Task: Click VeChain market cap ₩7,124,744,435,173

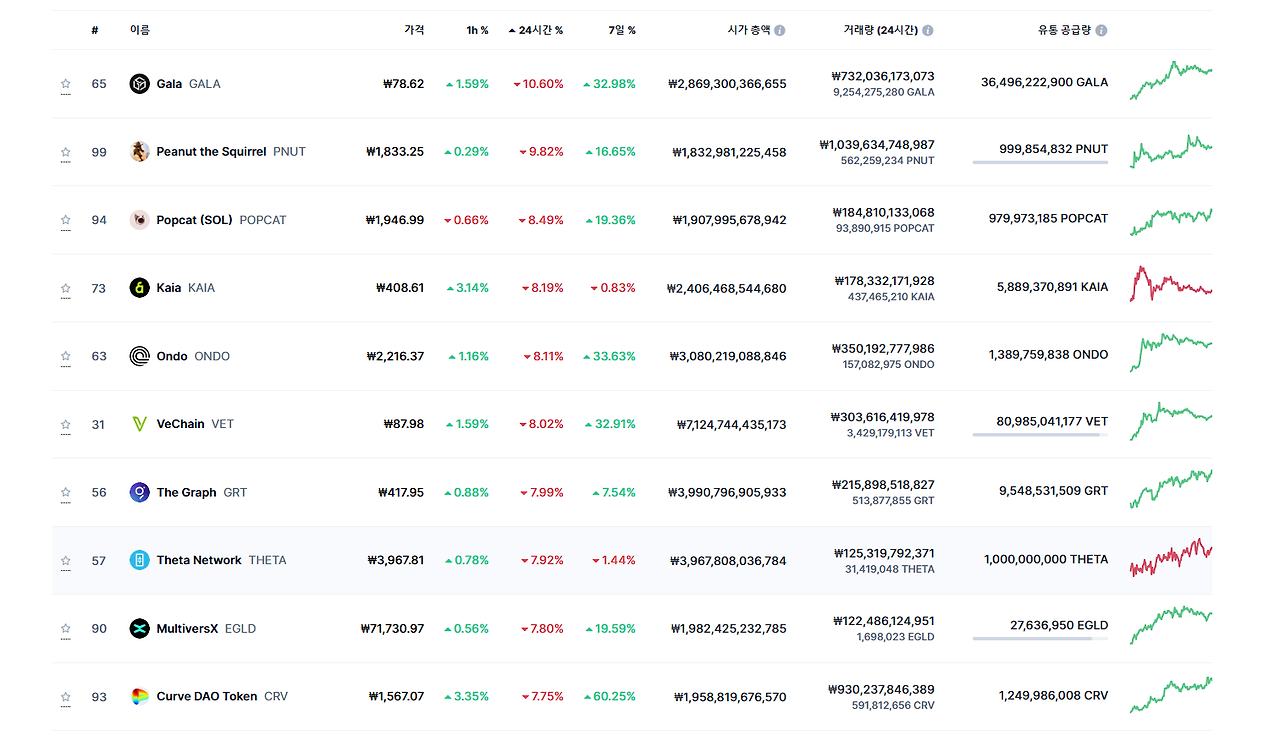Action: point(731,424)
